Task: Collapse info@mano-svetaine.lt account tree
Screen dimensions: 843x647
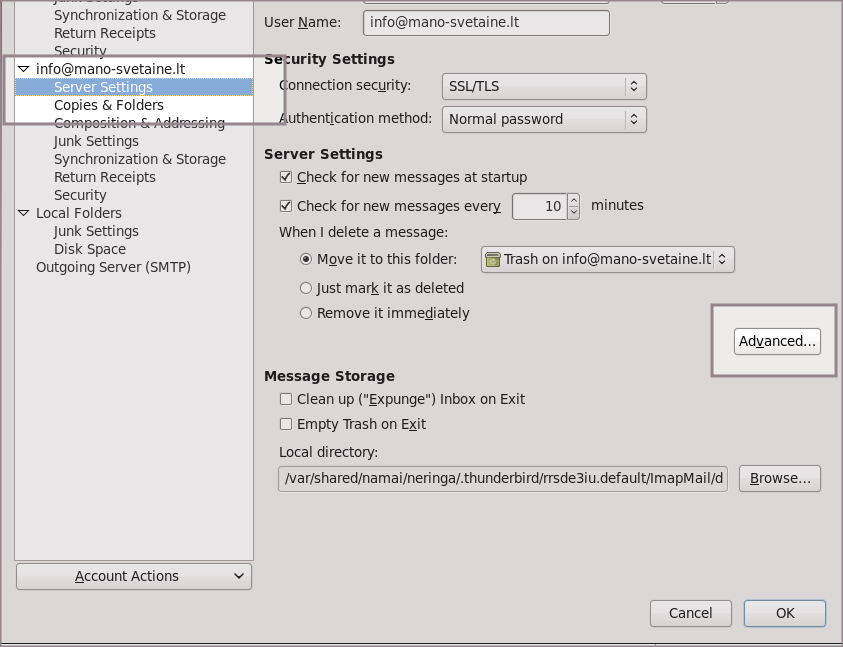Action: [24, 69]
